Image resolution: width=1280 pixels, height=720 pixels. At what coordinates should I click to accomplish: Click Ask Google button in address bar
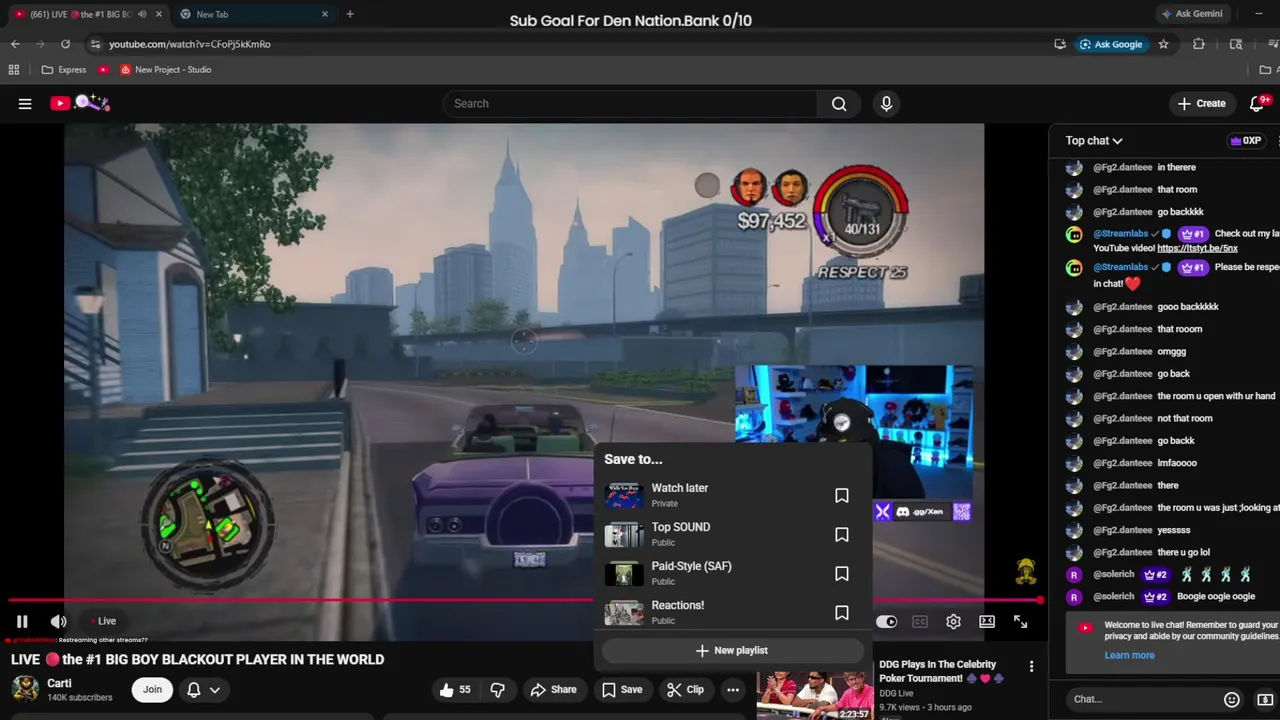click(1111, 44)
